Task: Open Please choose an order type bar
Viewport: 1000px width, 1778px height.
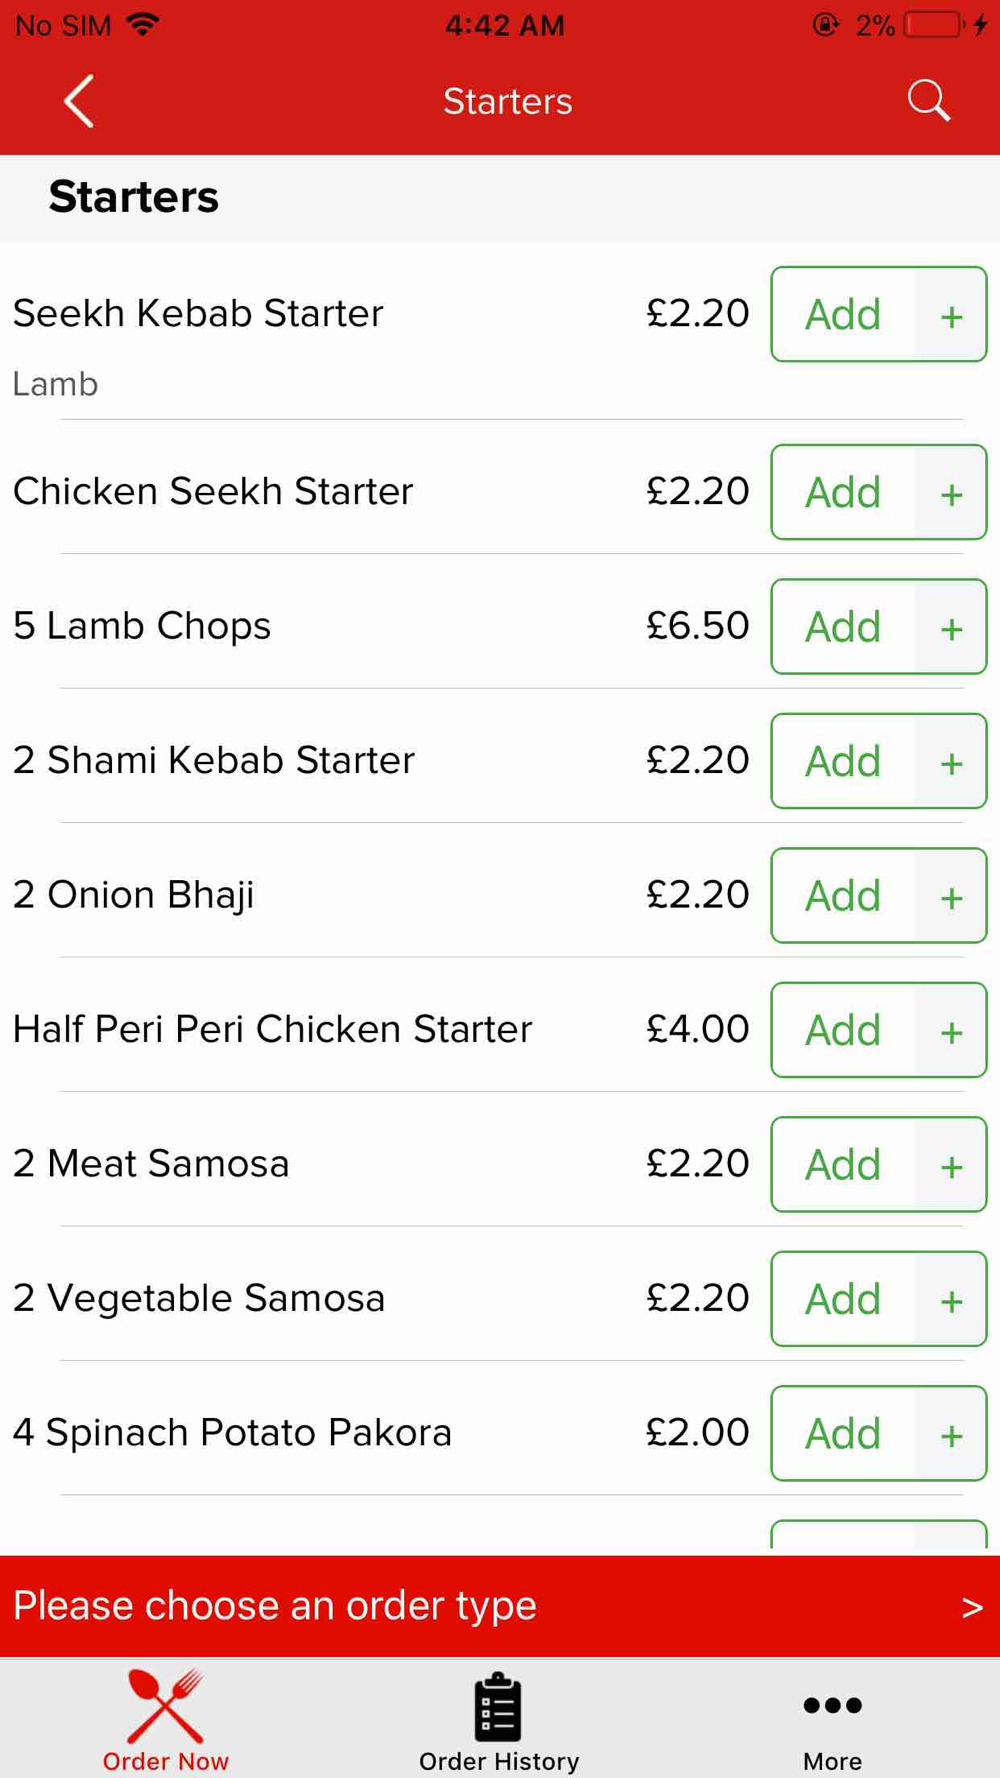Action: click(500, 1606)
